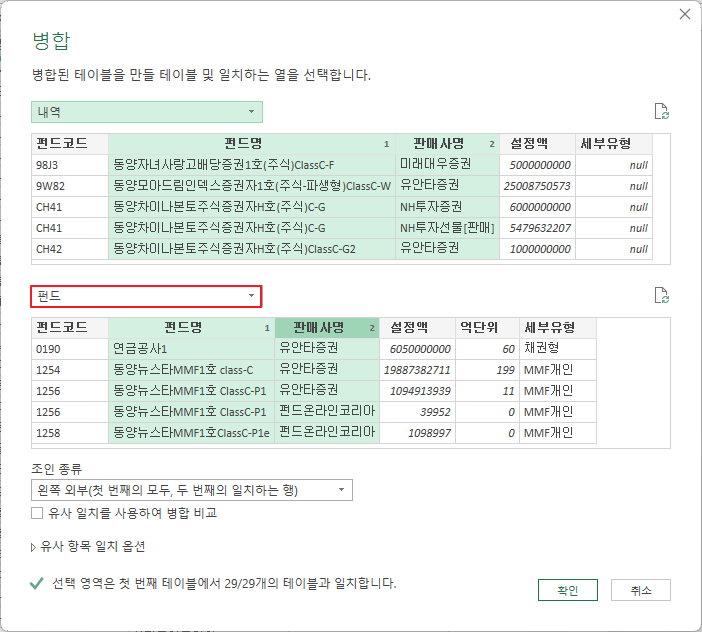702x632 pixels.
Task: Click 동양뉴스타MMF1호ClassC-P1e cell
Action: pos(191,433)
